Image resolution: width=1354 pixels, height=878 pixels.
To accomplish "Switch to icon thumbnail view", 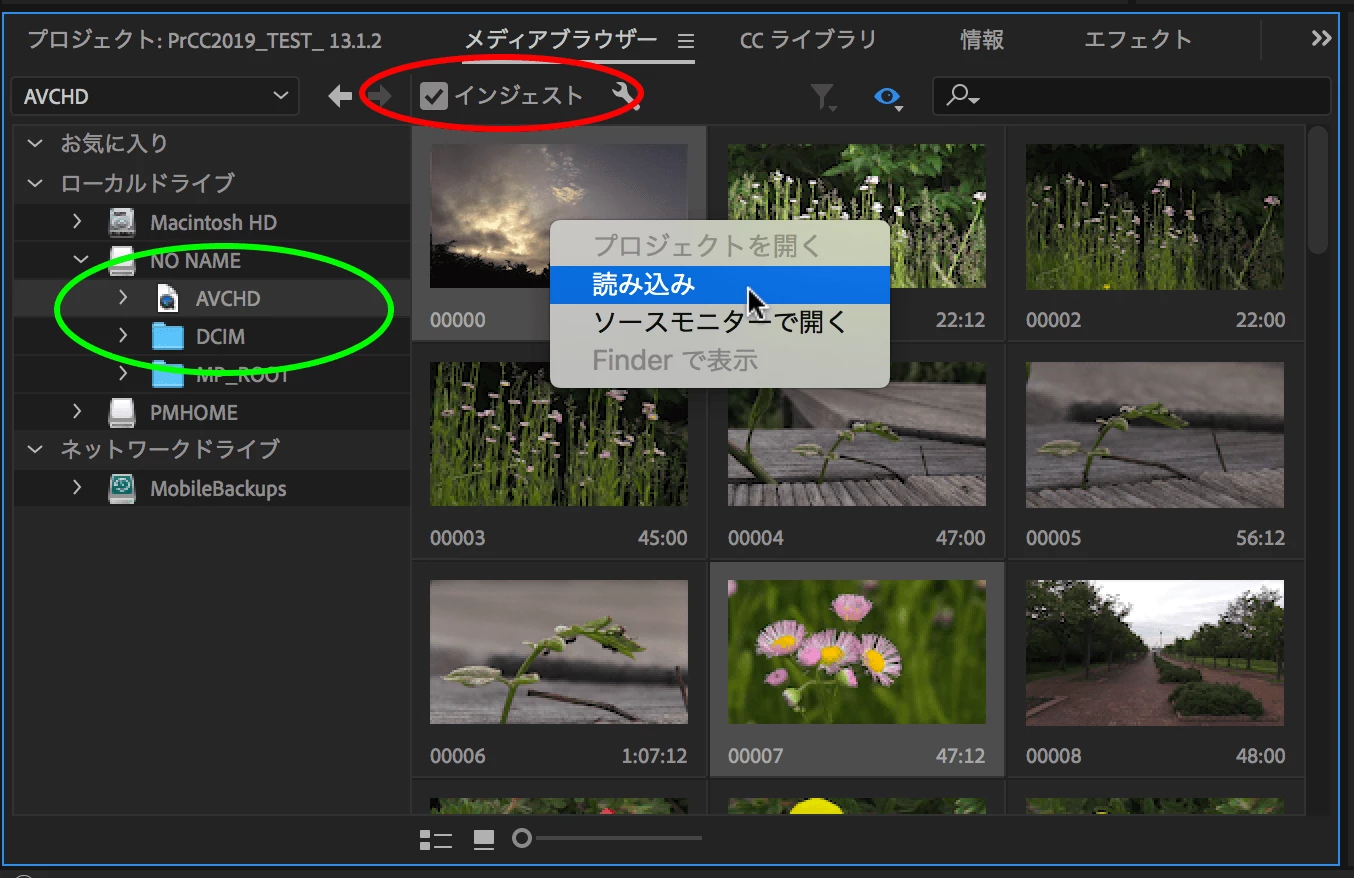I will (x=484, y=840).
